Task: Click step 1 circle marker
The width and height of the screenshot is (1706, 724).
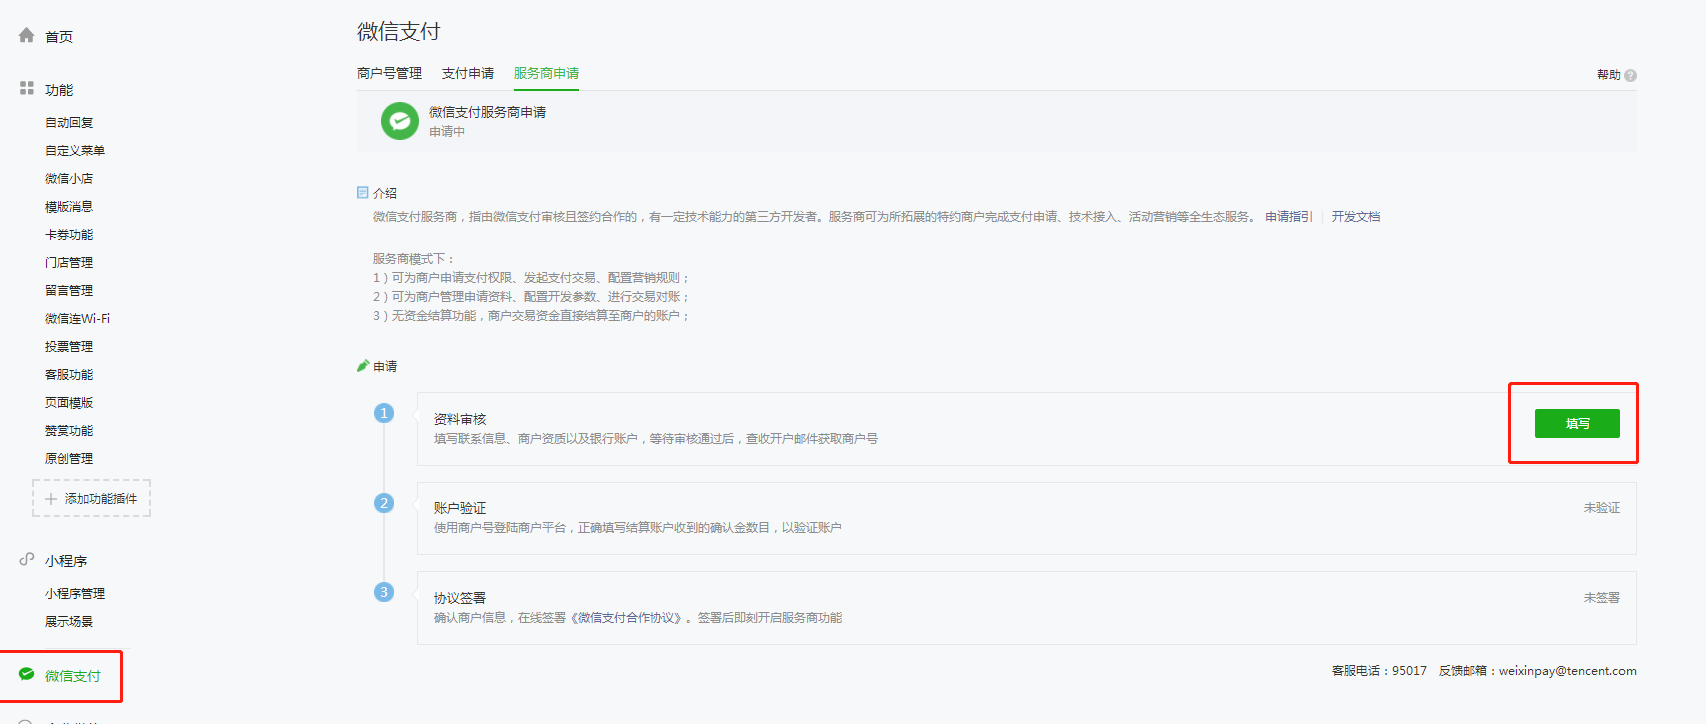Action: tap(384, 413)
